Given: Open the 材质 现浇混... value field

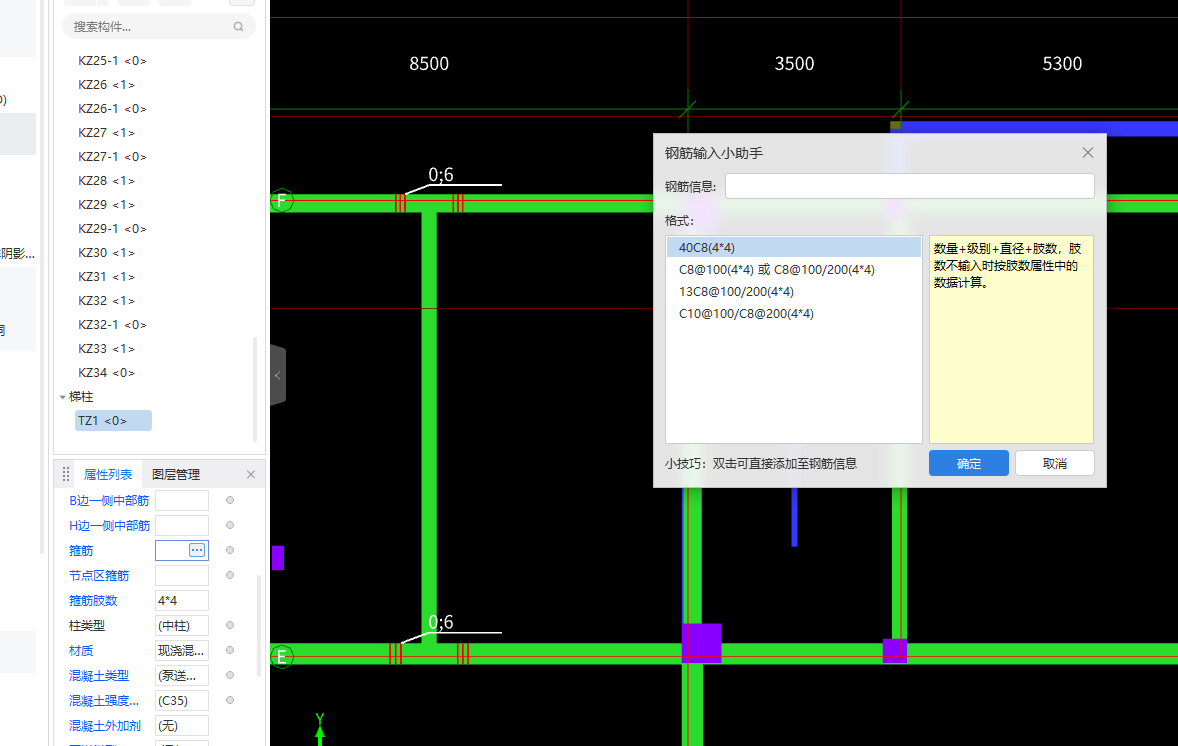Looking at the screenshot, I should point(182,651).
